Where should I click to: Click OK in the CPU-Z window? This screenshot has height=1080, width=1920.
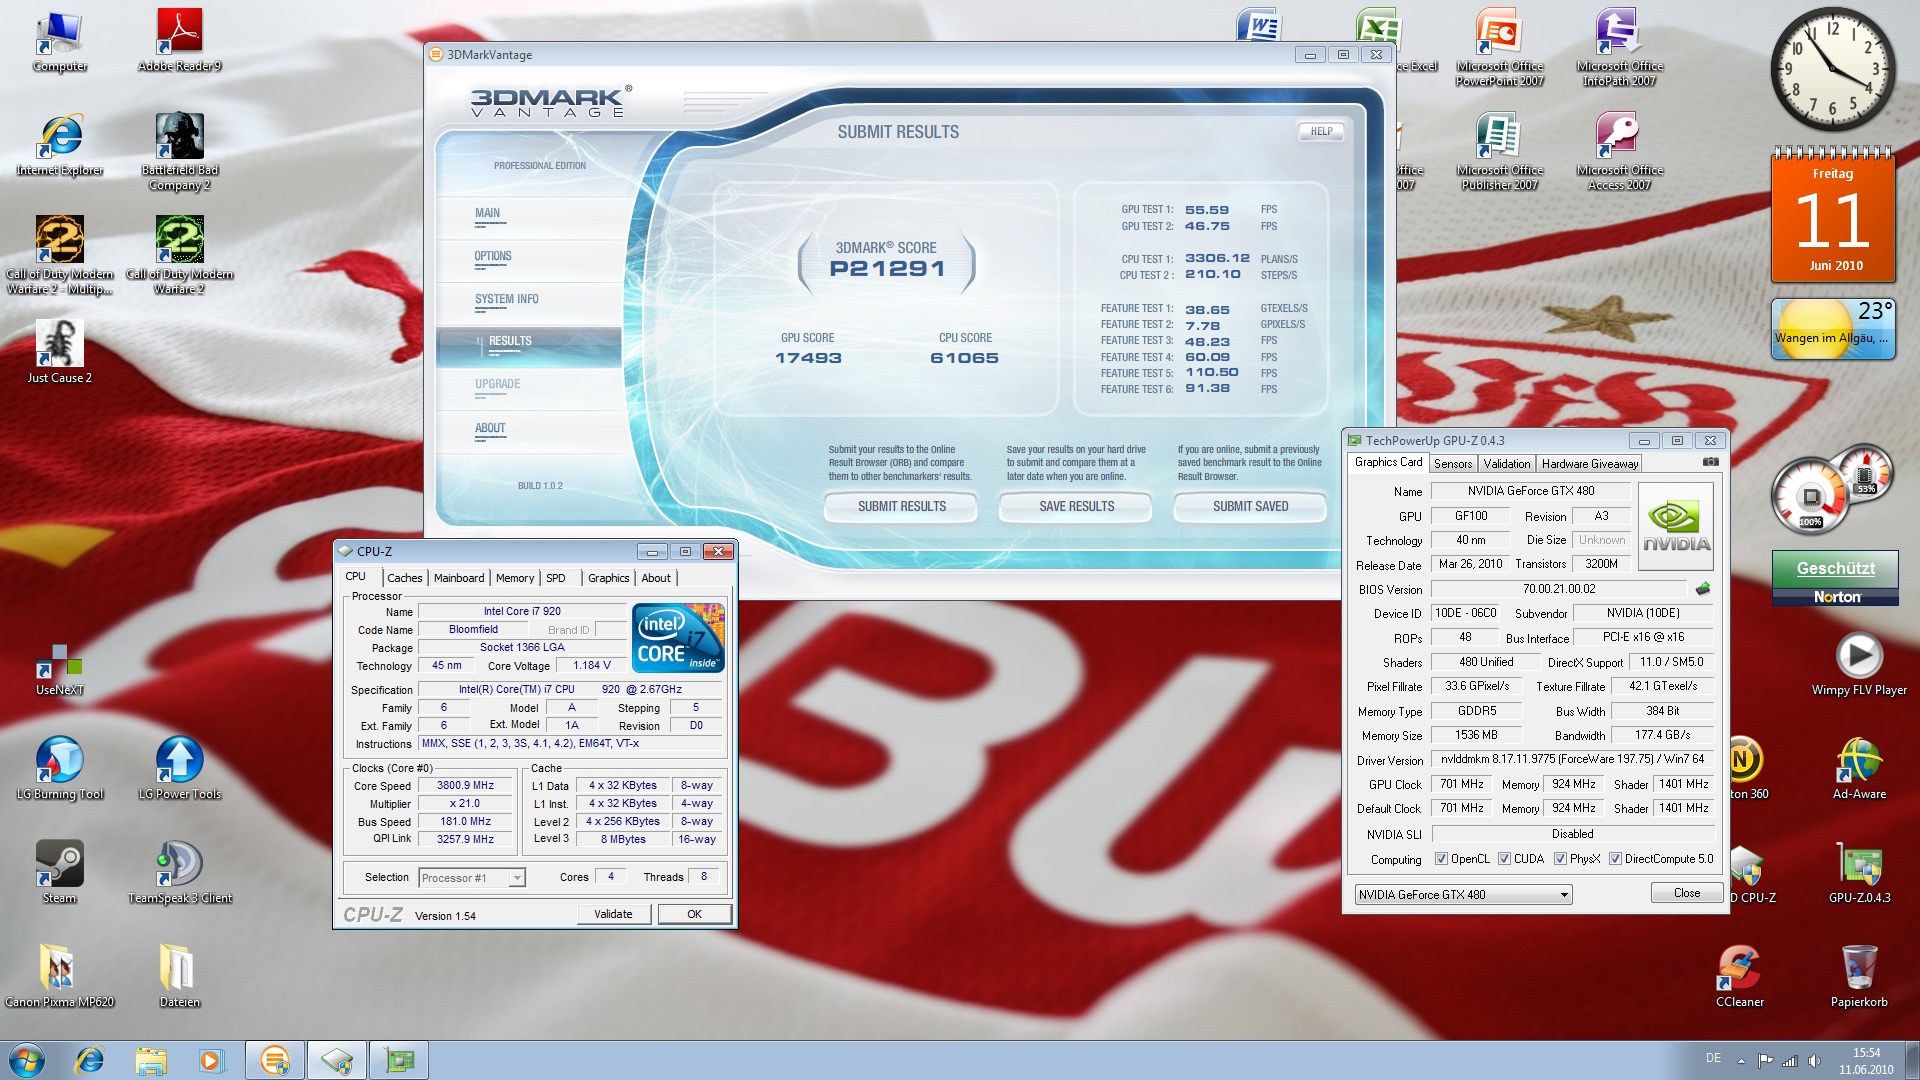[x=694, y=914]
